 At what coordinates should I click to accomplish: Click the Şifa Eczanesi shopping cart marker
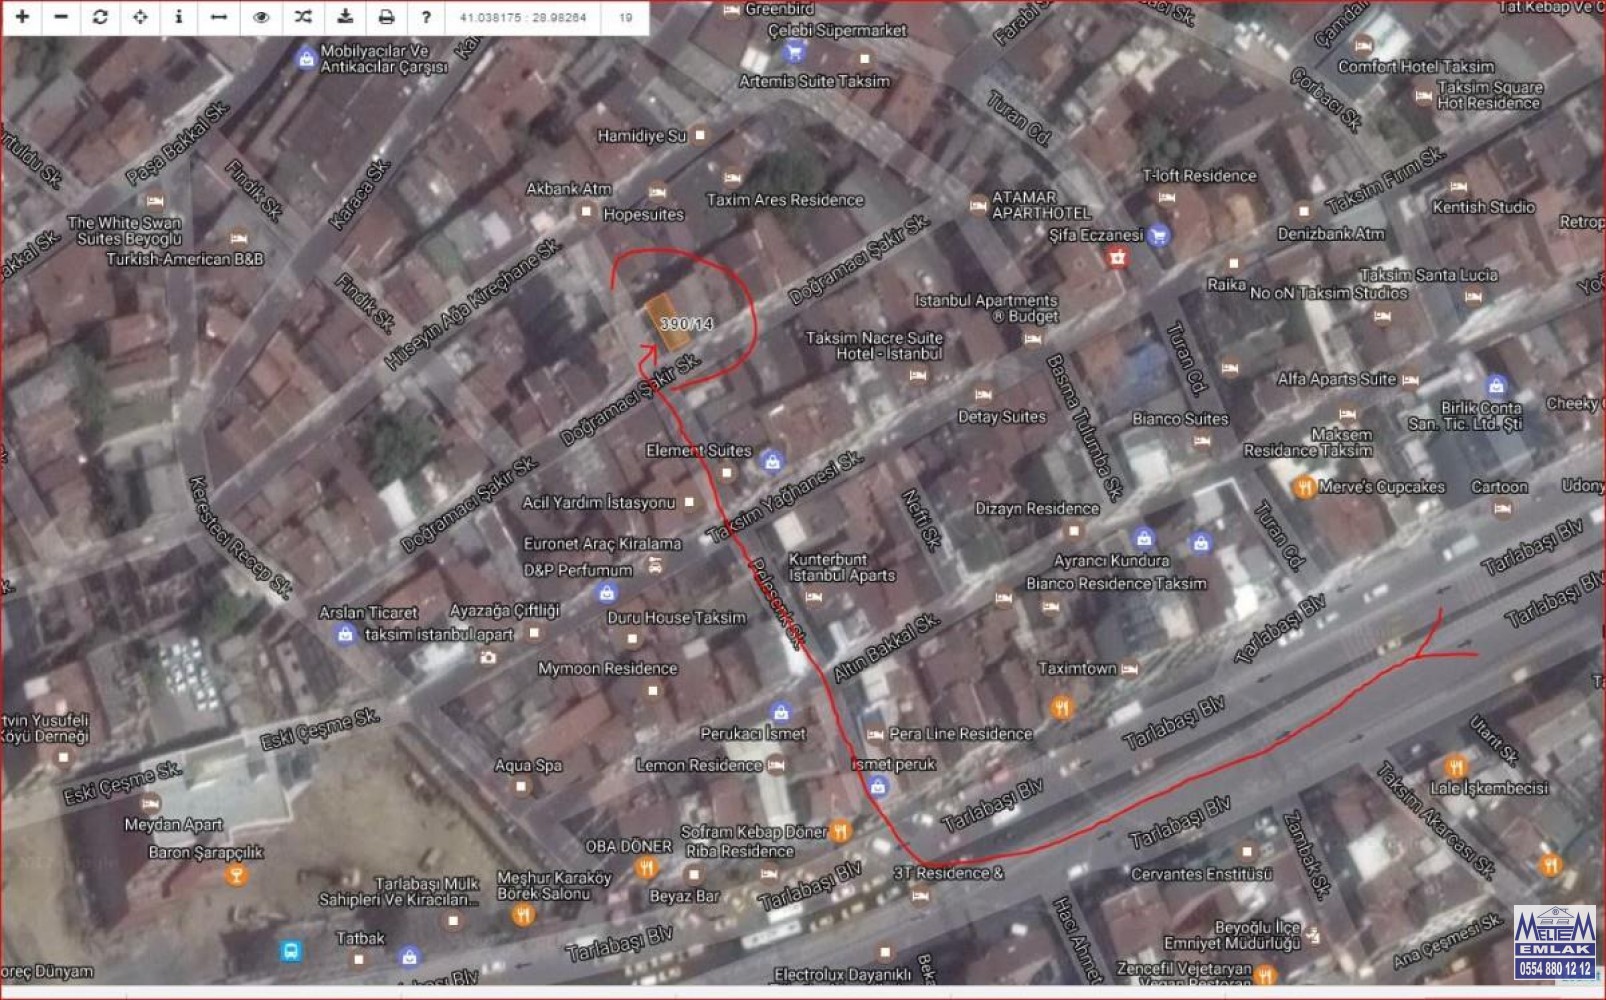[1159, 236]
